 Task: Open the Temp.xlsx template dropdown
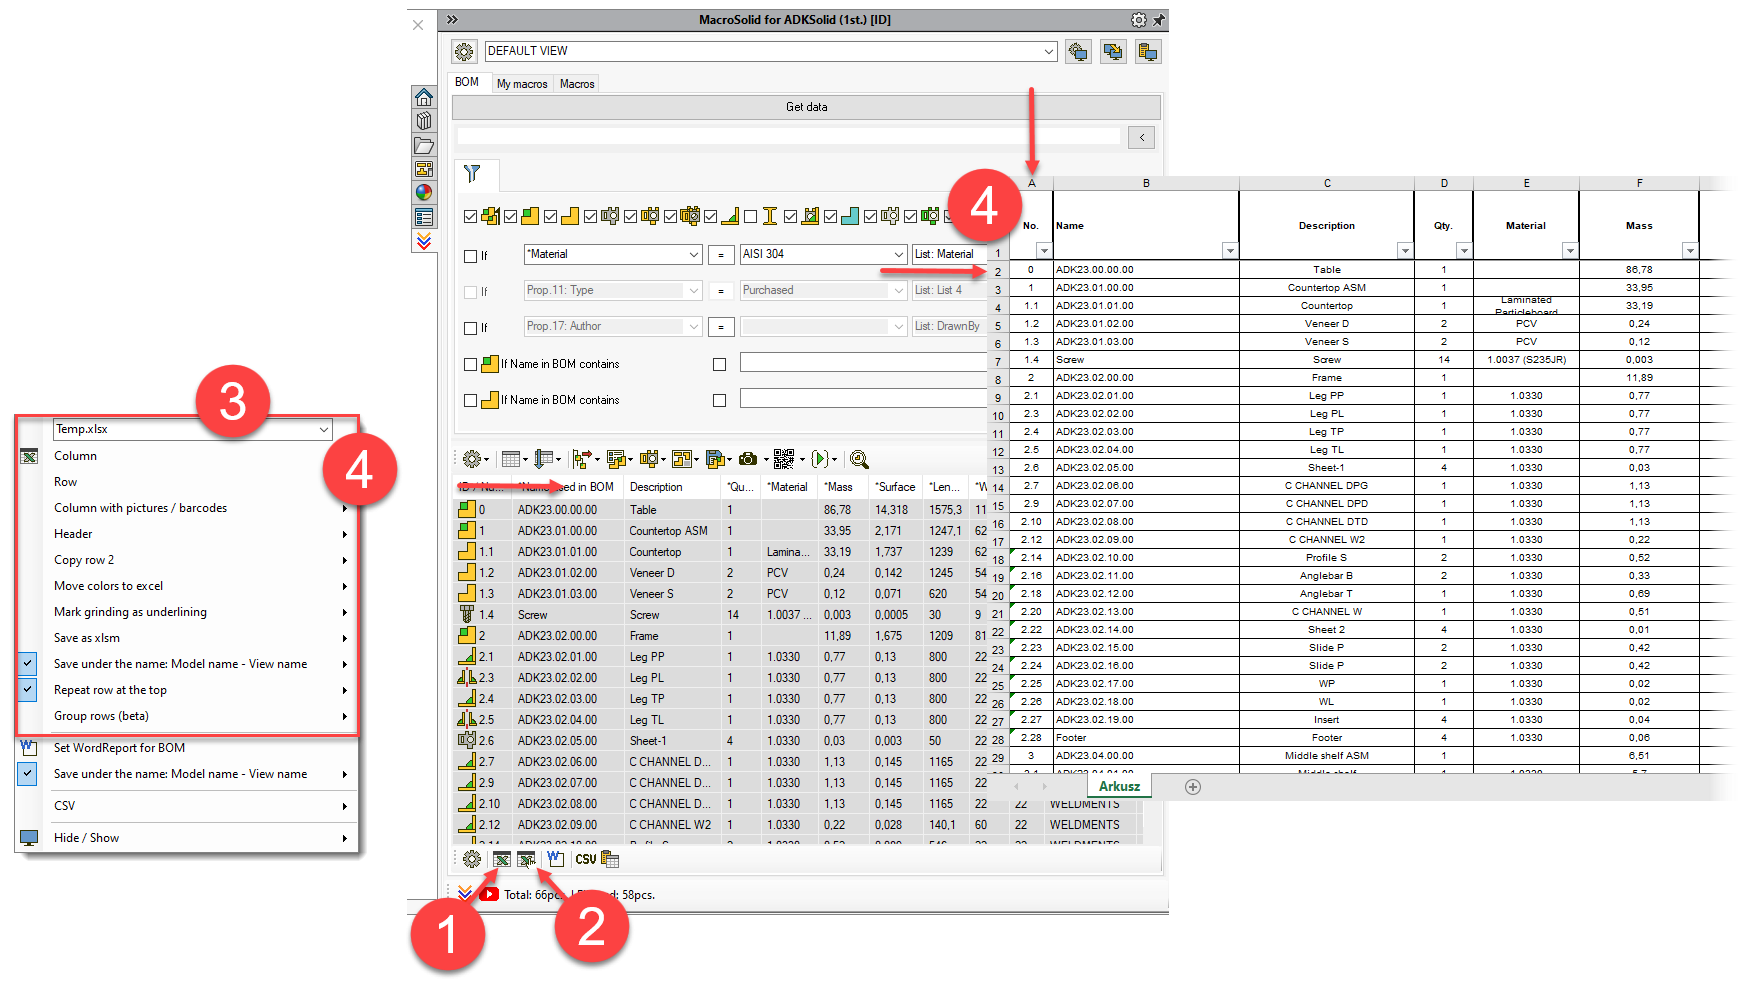point(324,429)
